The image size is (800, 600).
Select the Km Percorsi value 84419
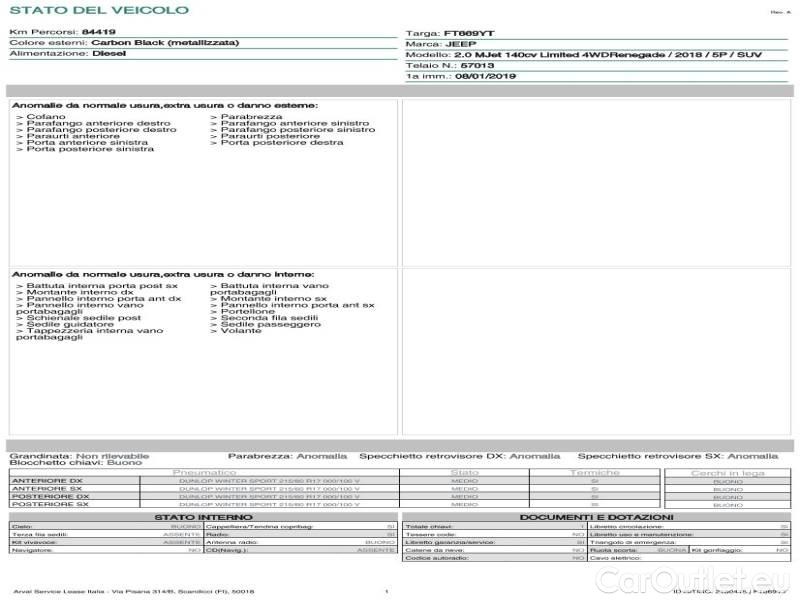point(98,32)
